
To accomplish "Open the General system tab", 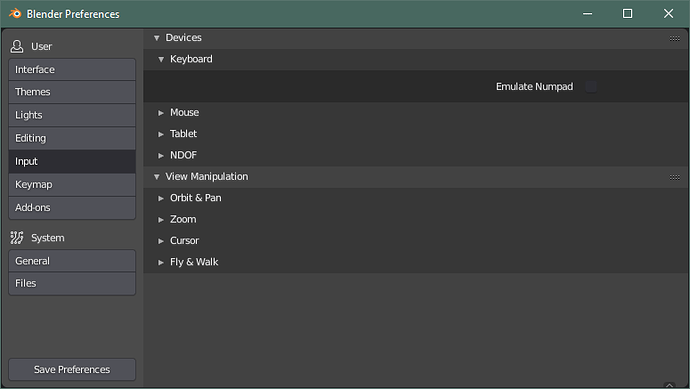I will pos(72,261).
